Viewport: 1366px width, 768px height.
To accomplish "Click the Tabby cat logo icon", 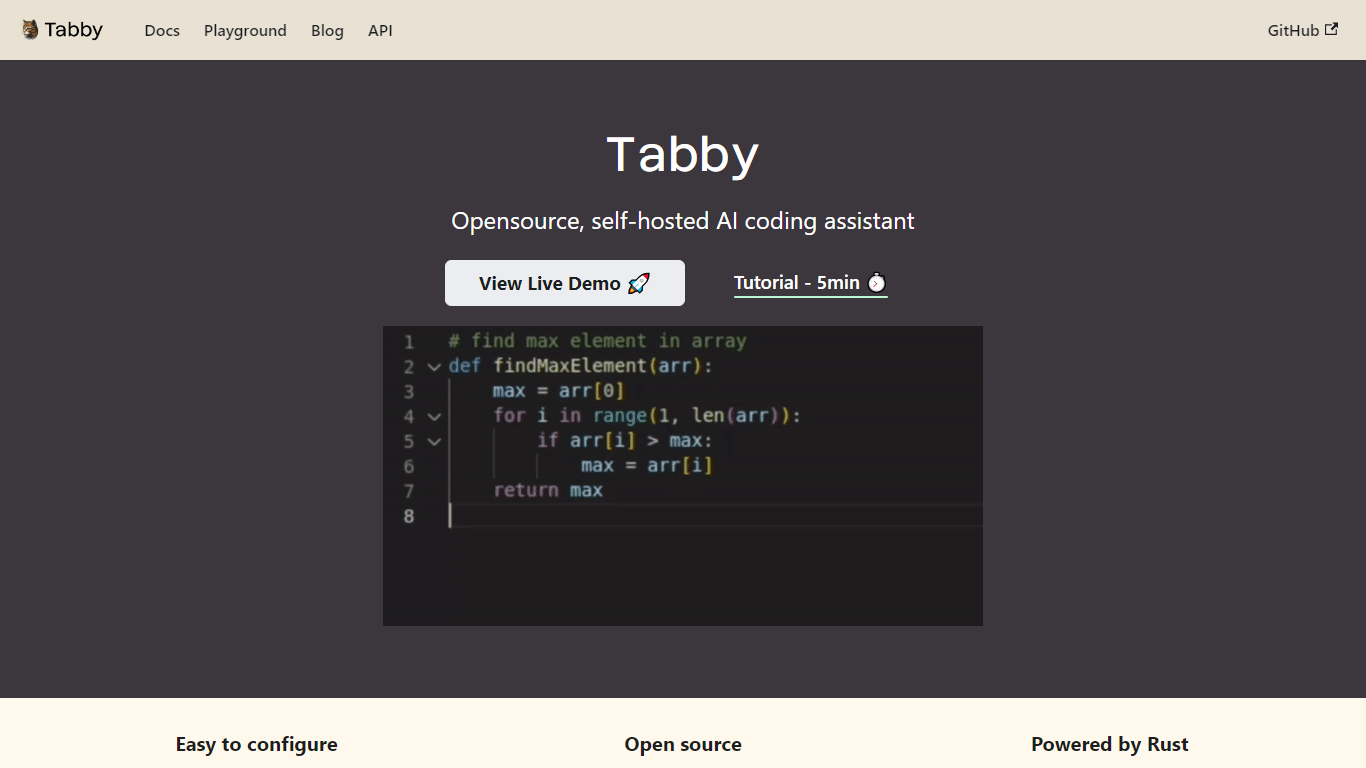I will click(x=27, y=29).
